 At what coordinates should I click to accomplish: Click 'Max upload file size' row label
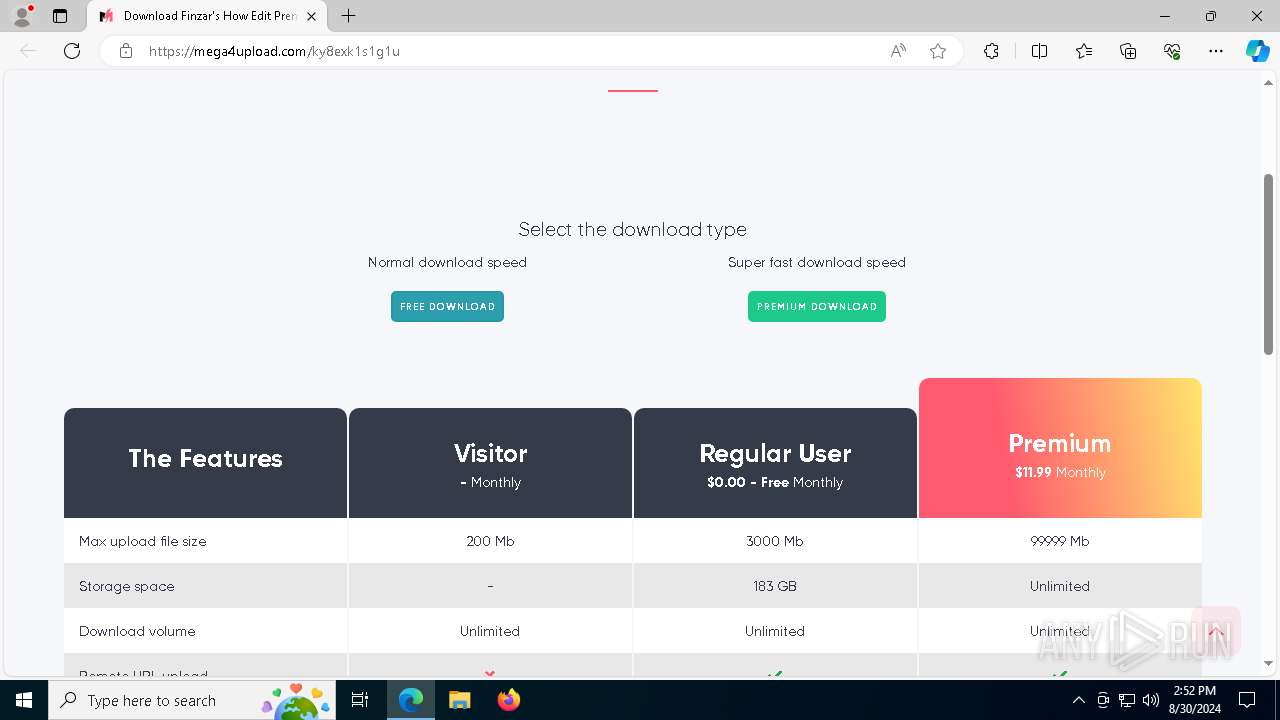pos(143,541)
